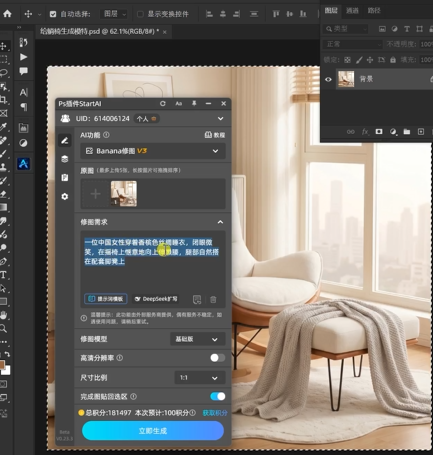
Task: Switch to the 通道 tab
Action: tap(352, 11)
